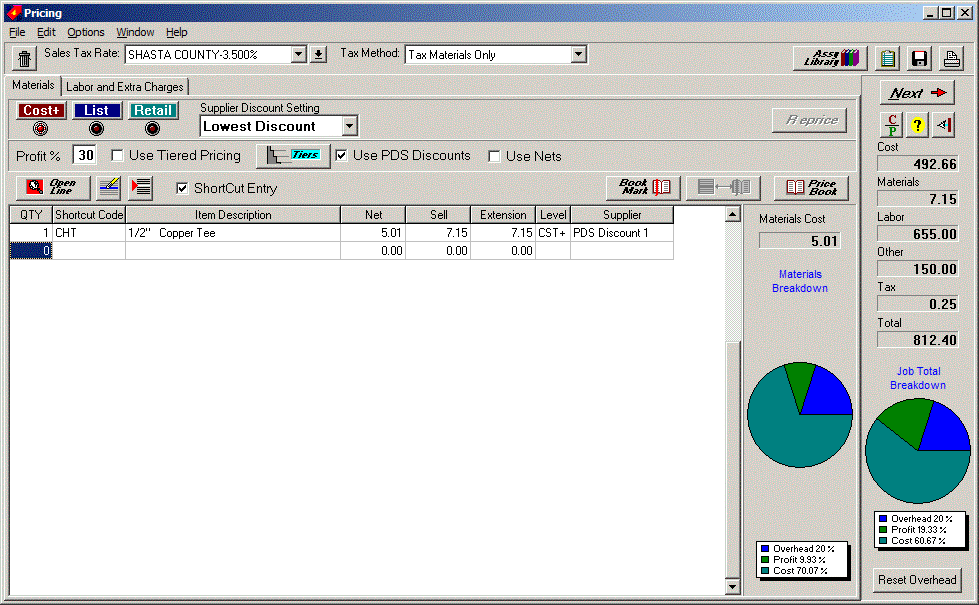
Task: Click the insert line red arrow icon
Action: click(x=141, y=187)
